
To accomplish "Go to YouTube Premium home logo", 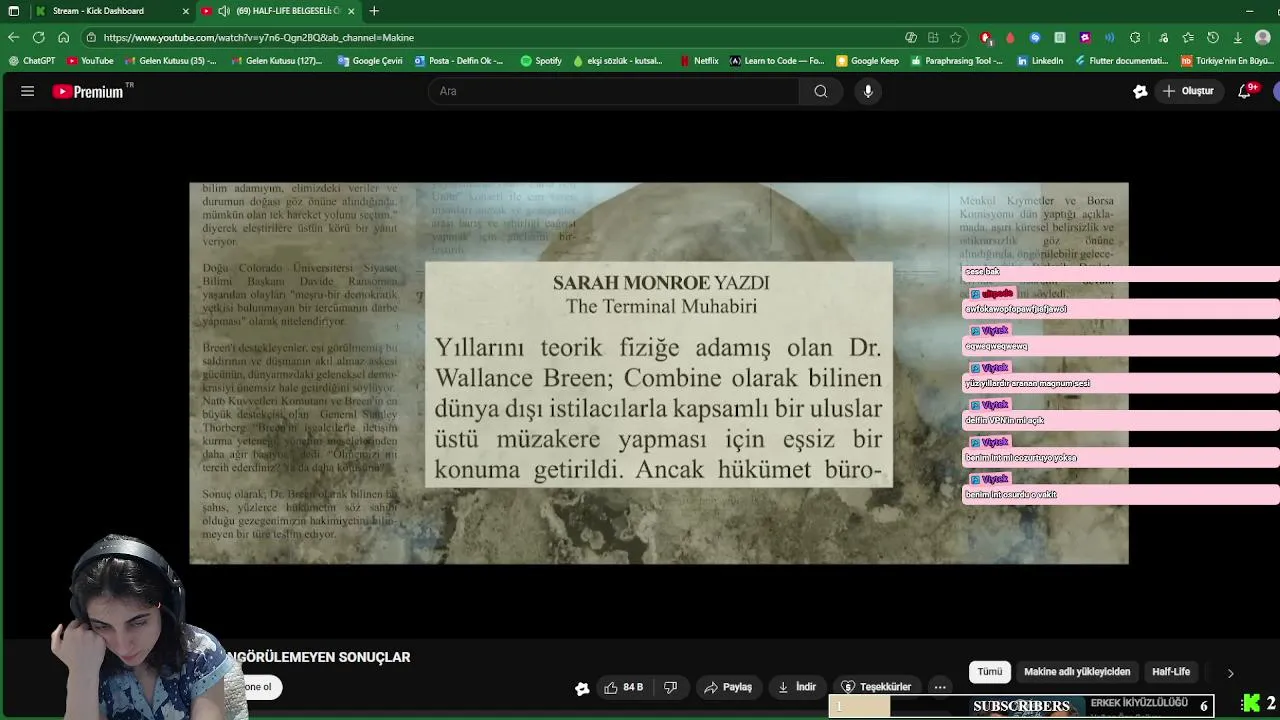I will pyautogui.click(x=93, y=91).
